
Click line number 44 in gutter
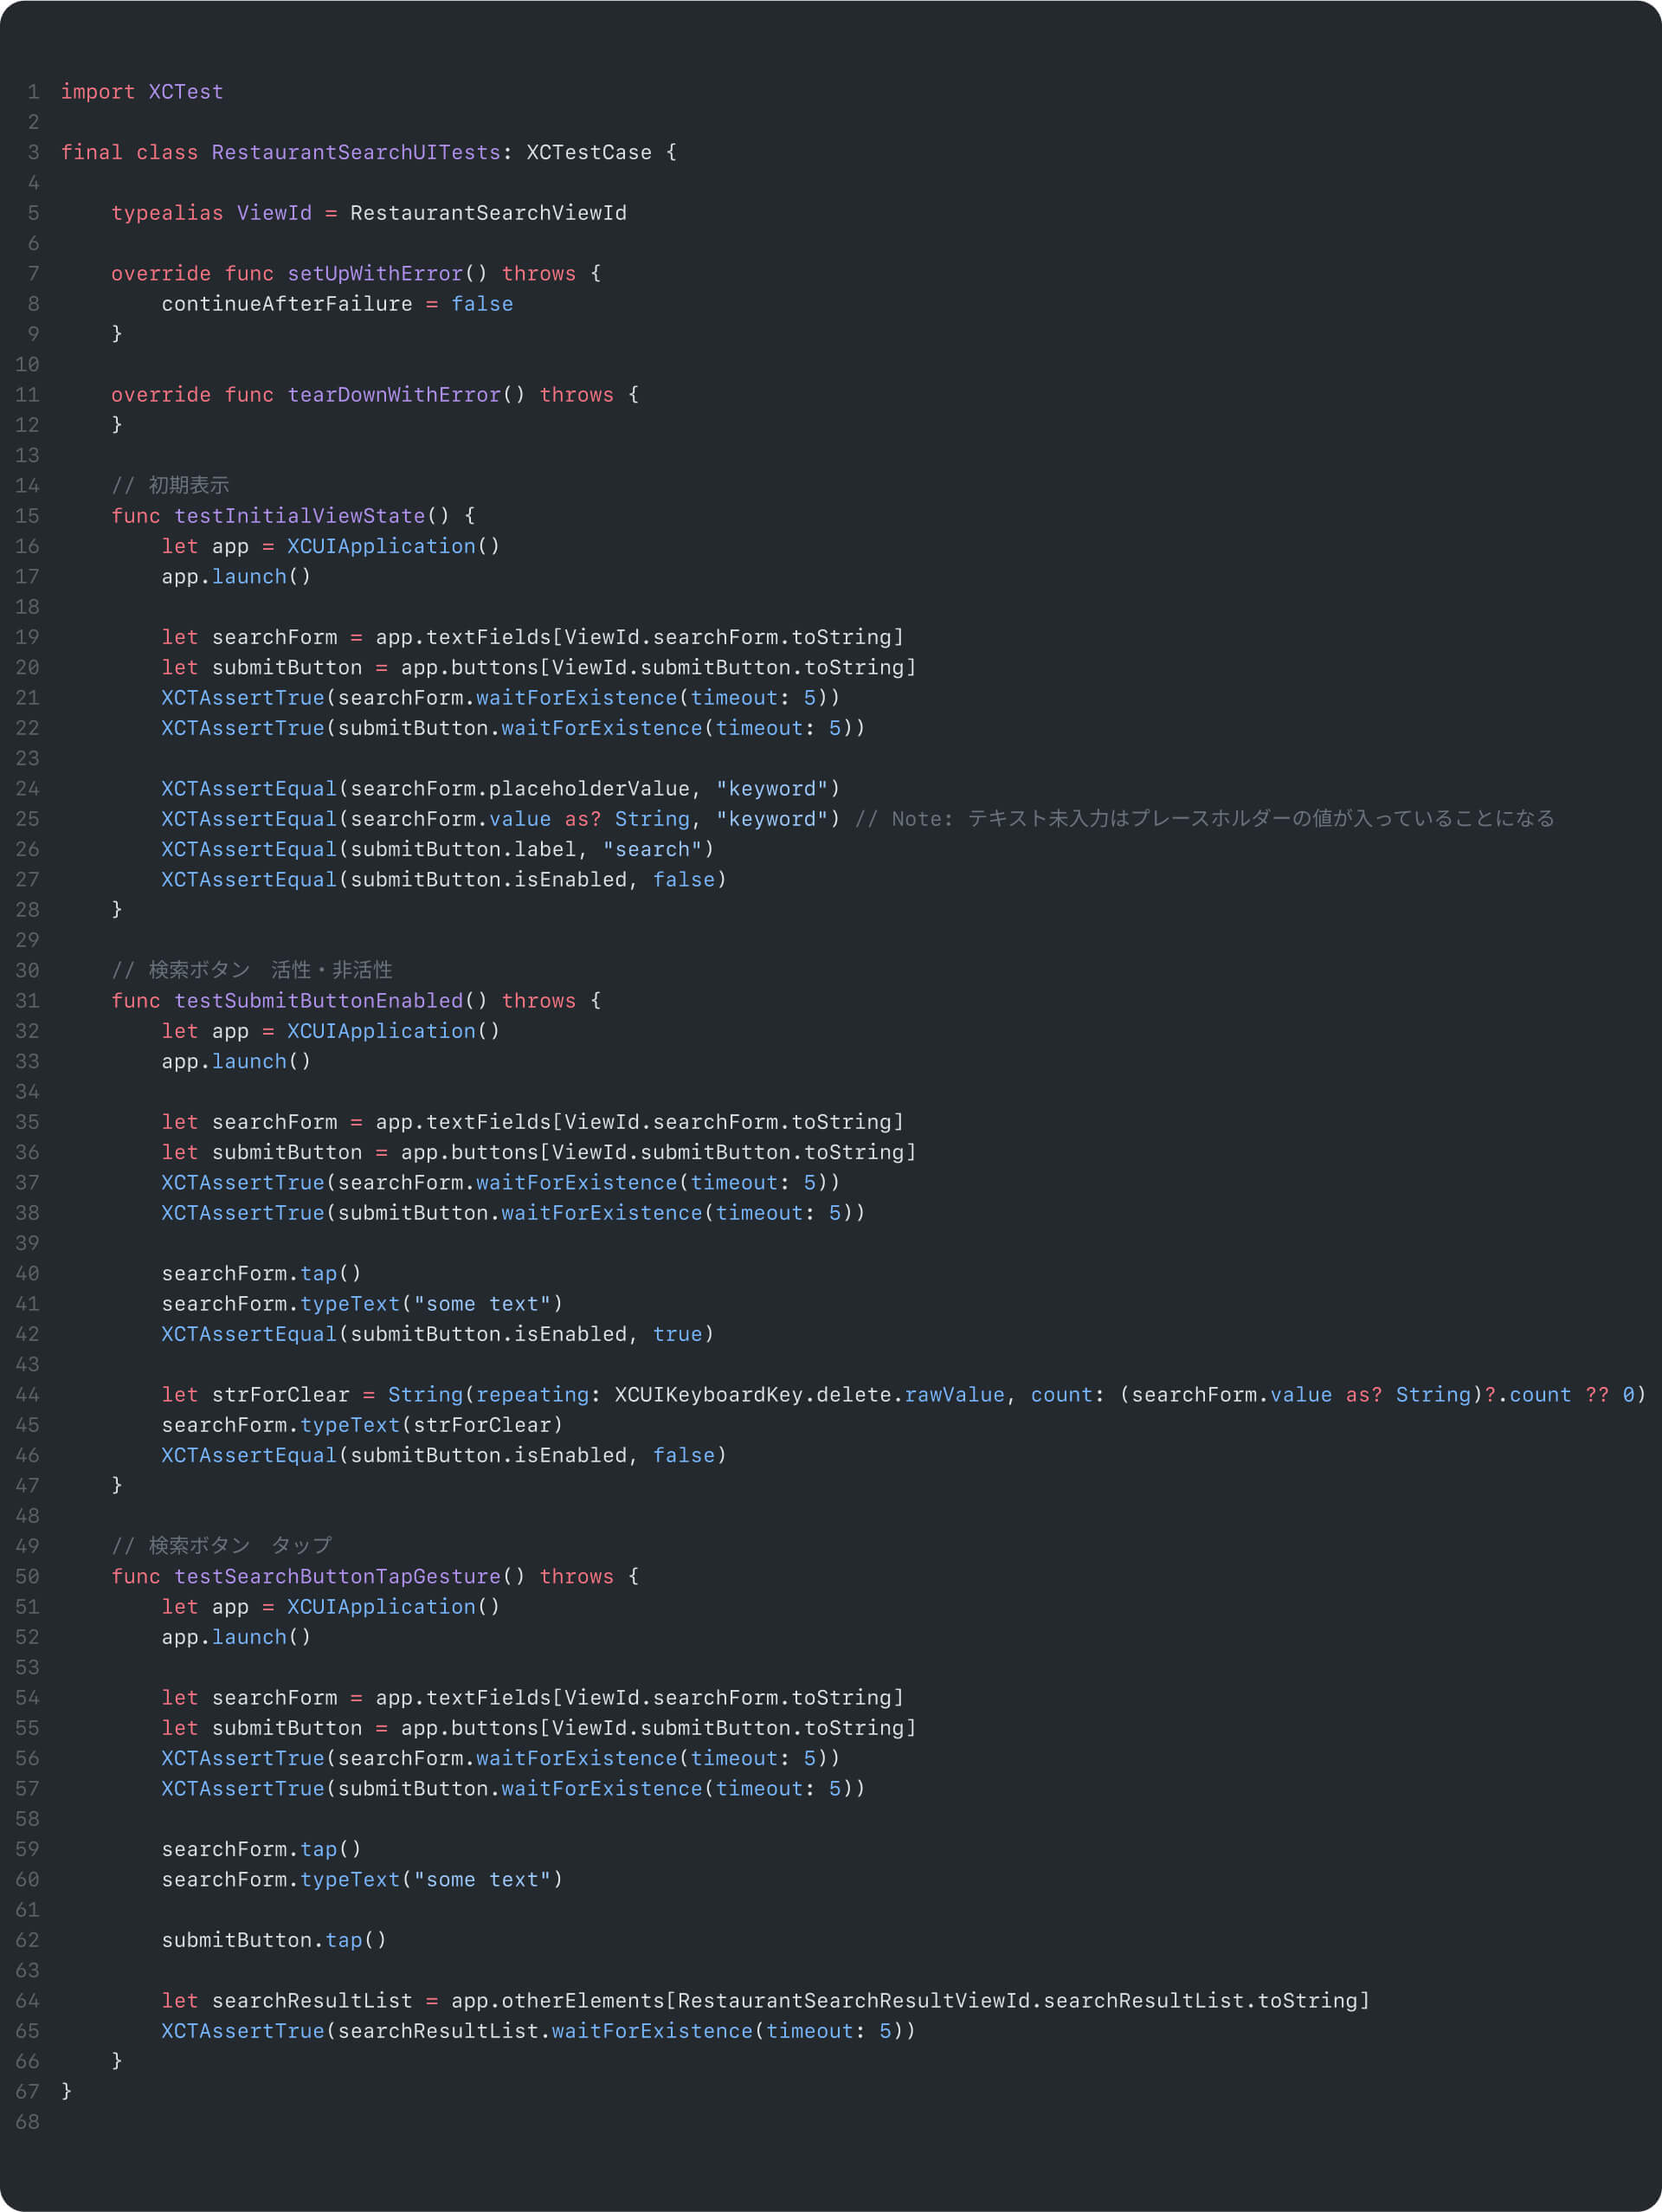(28, 1395)
